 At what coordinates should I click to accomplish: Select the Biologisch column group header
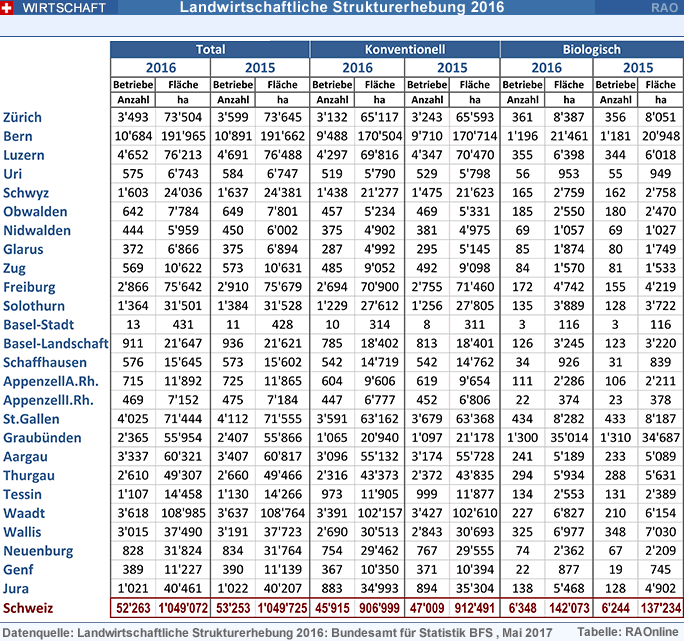point(591,48)
